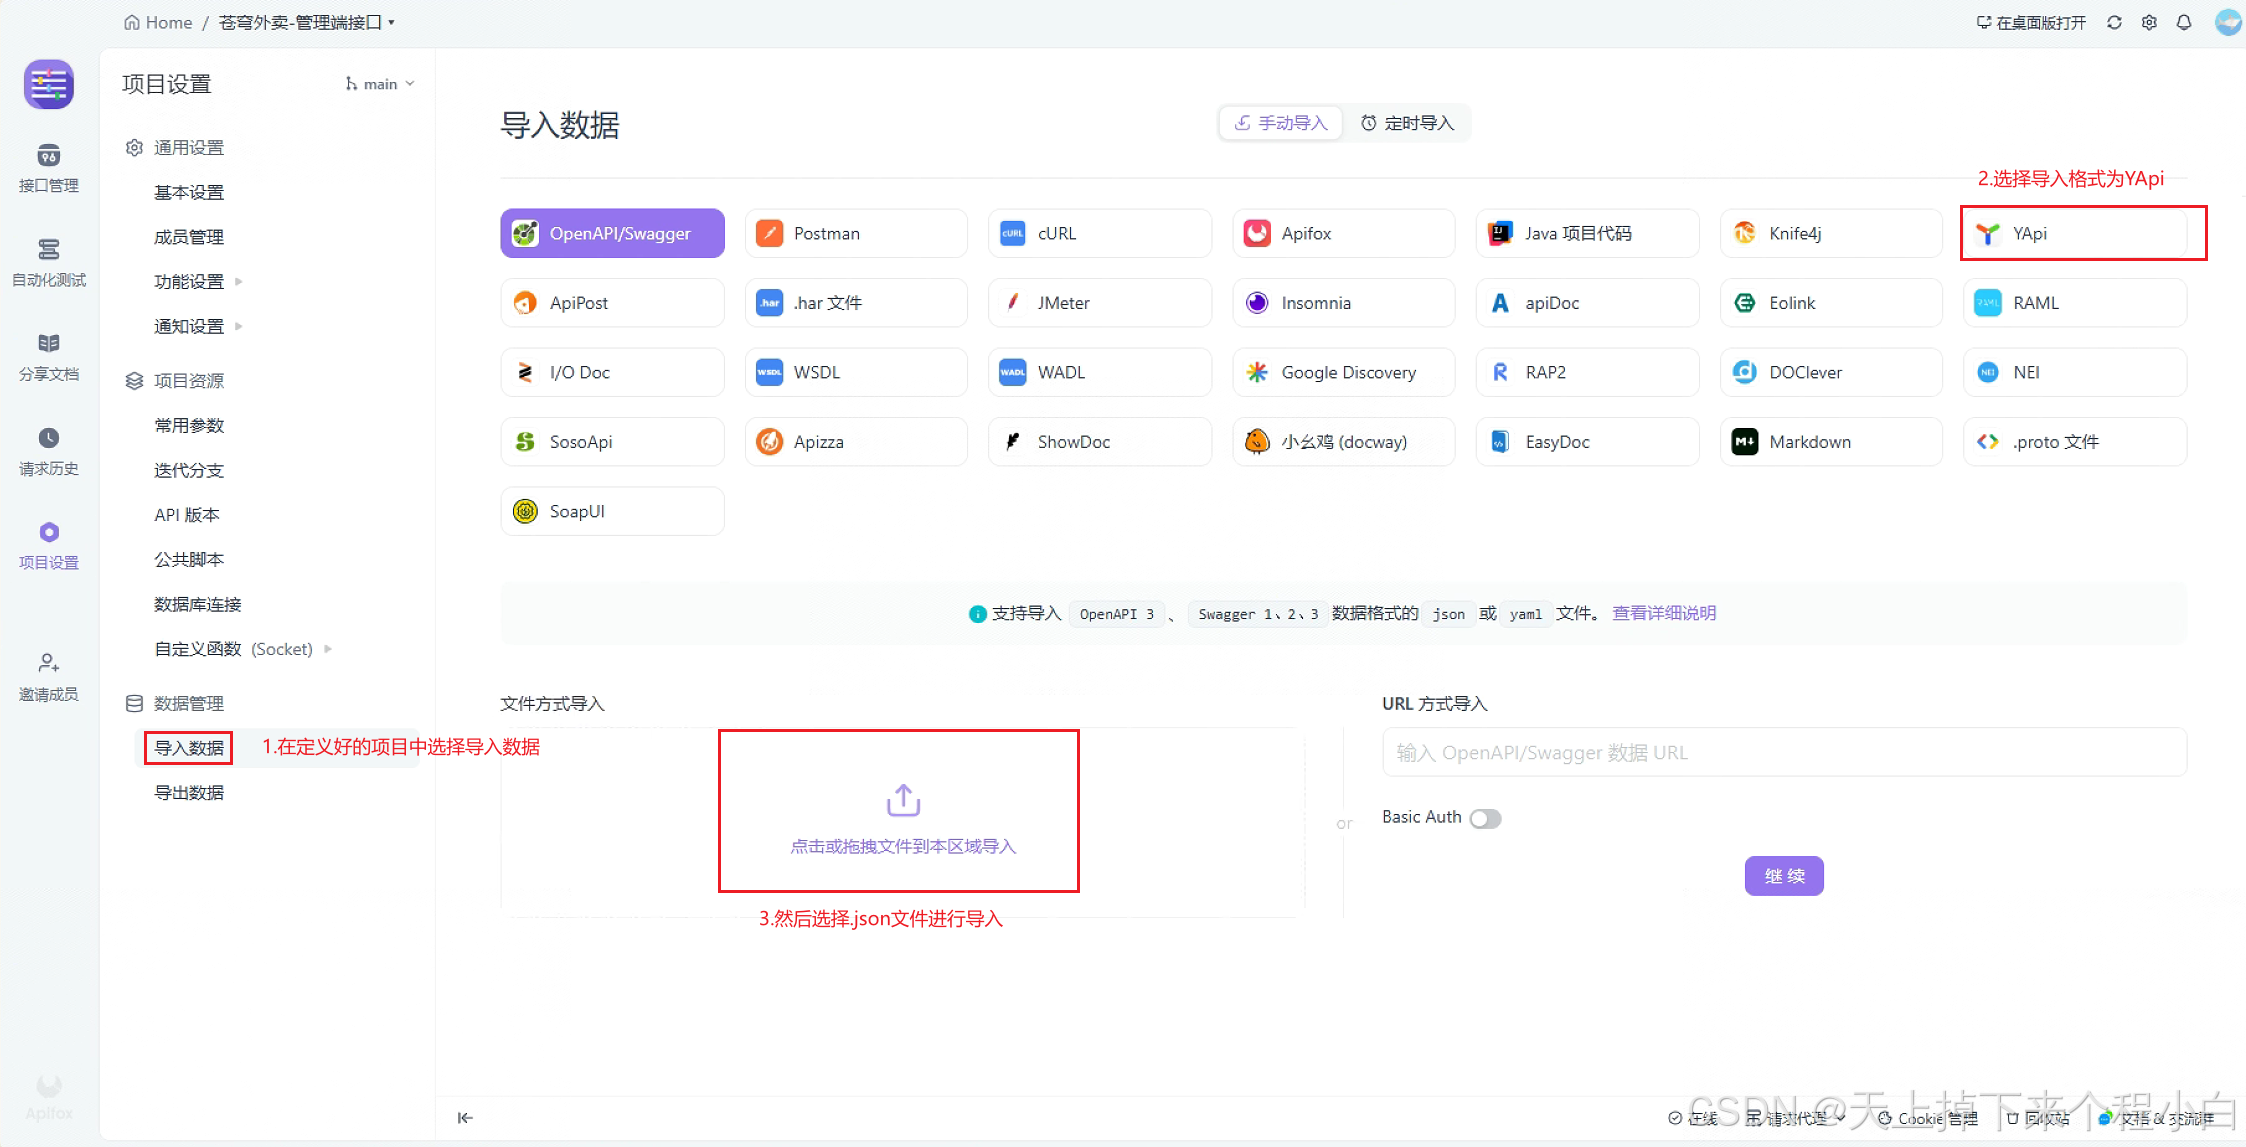Open the main branch dropdown
The height and width of the screenshot is (1147, 2246).
tap(380, 84)
